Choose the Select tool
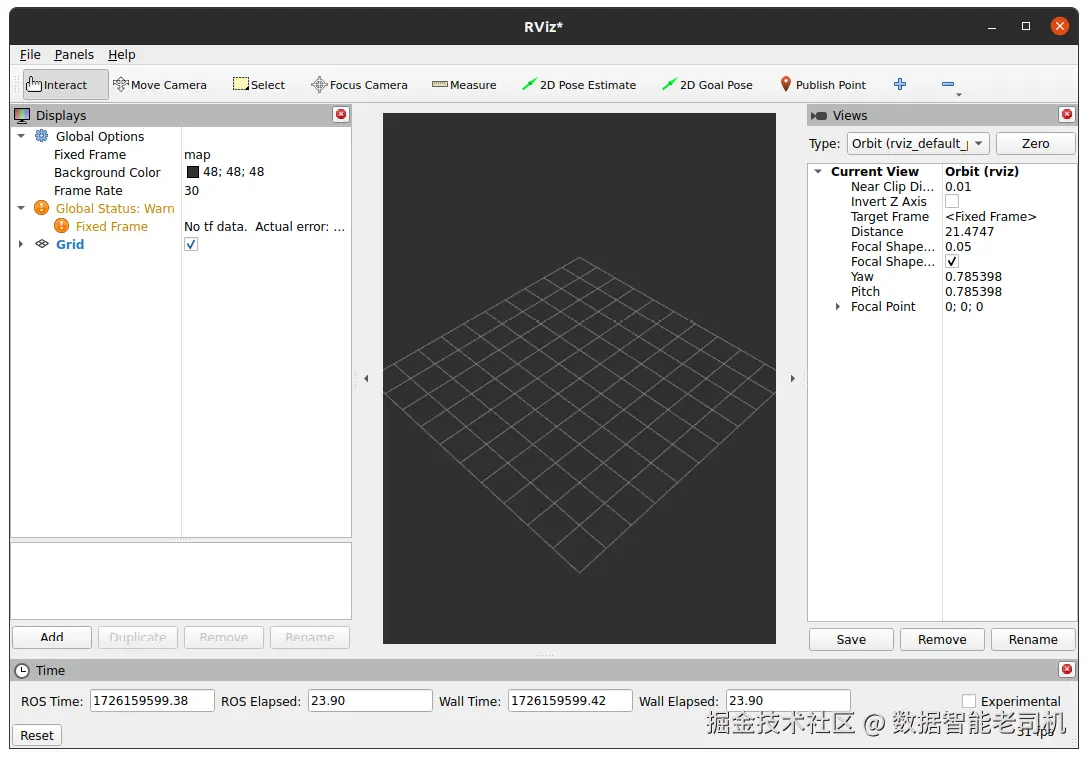1088x758 pixels. pos(259,85)
